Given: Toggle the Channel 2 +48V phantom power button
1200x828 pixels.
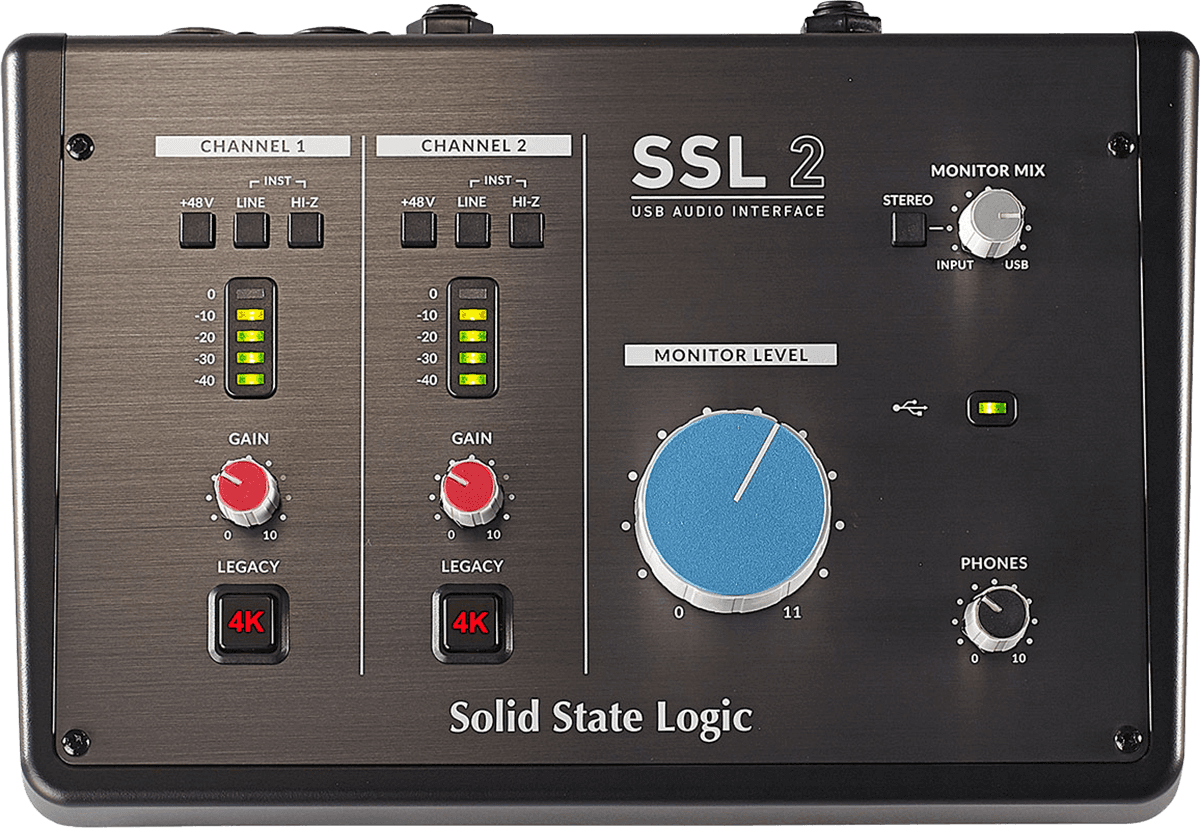Looking at the screenshot, I should pyautogui.click(x=418, y=230).
